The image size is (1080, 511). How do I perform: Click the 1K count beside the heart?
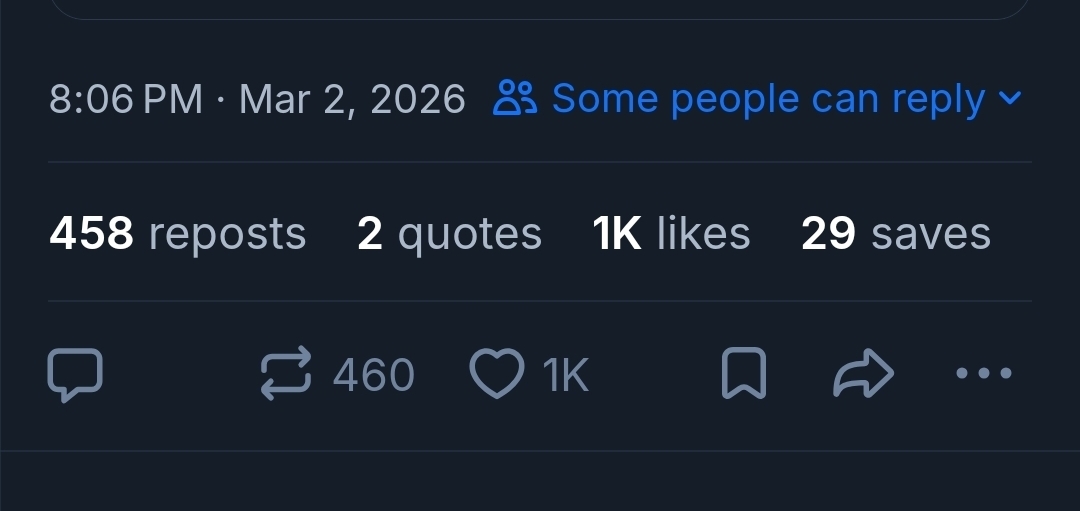coord(566,375)
